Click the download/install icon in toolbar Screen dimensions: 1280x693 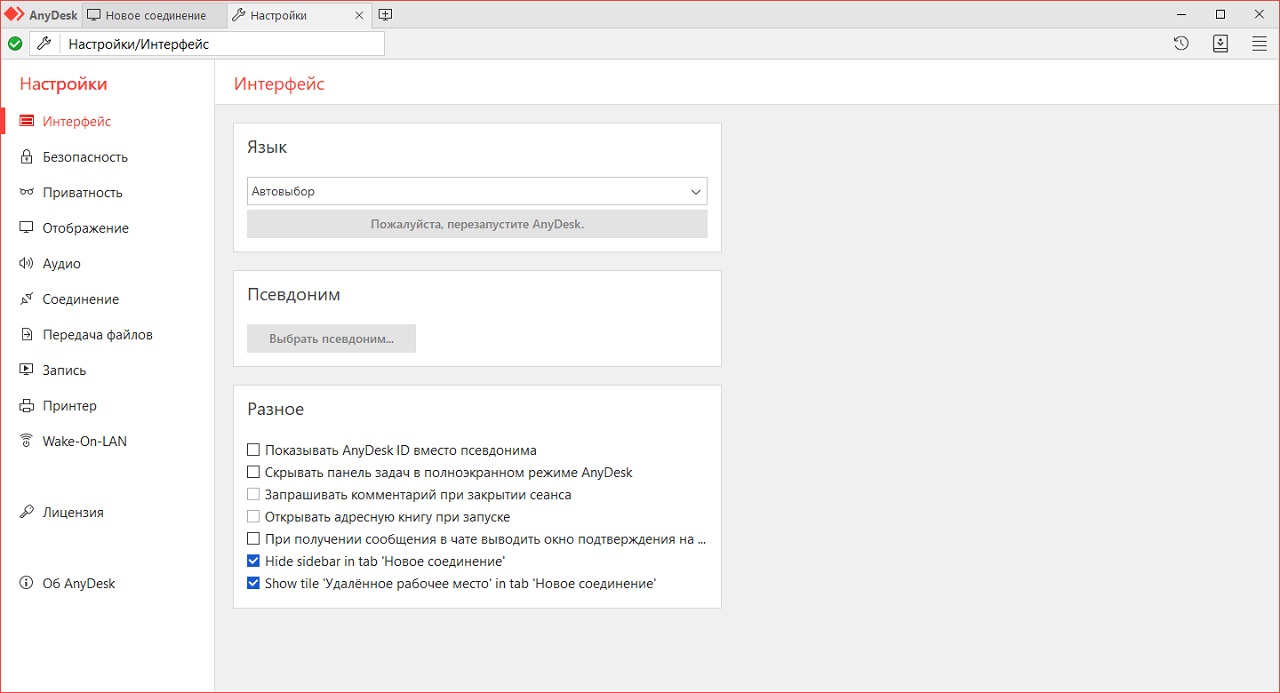pyautogui.click(x=1220, y=44)
